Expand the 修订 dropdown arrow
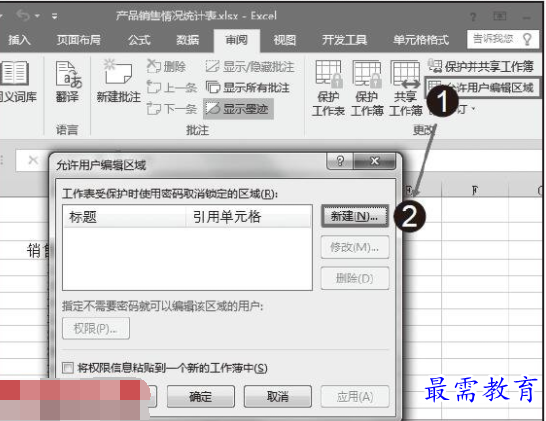Viewport: 546px width, 421px height. pos(473,109)
